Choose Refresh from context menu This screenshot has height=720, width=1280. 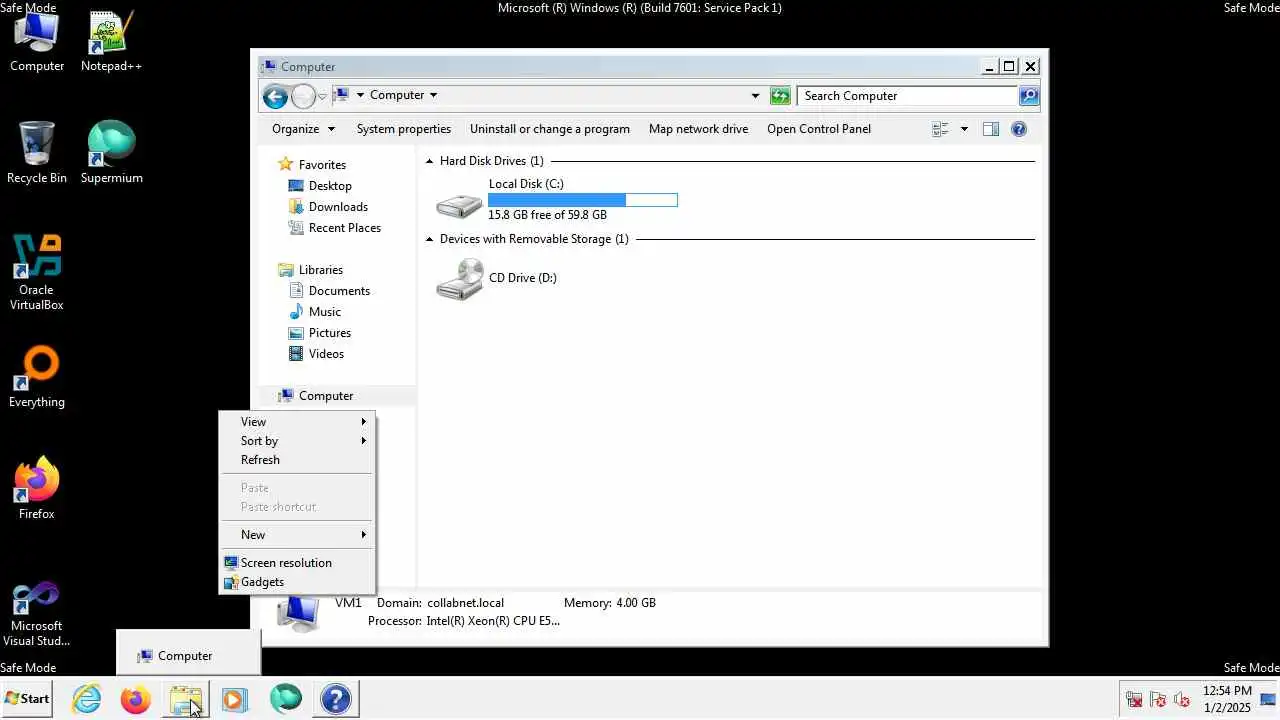[297, 460]
